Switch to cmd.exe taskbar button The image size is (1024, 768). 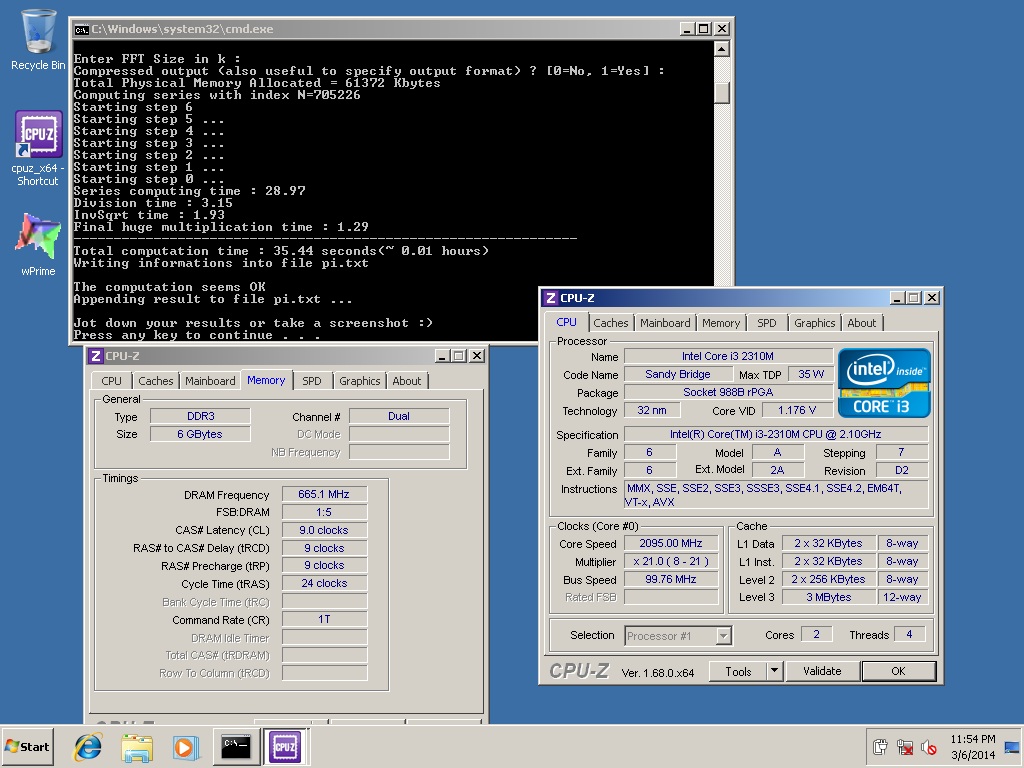[x=236, y=746]
